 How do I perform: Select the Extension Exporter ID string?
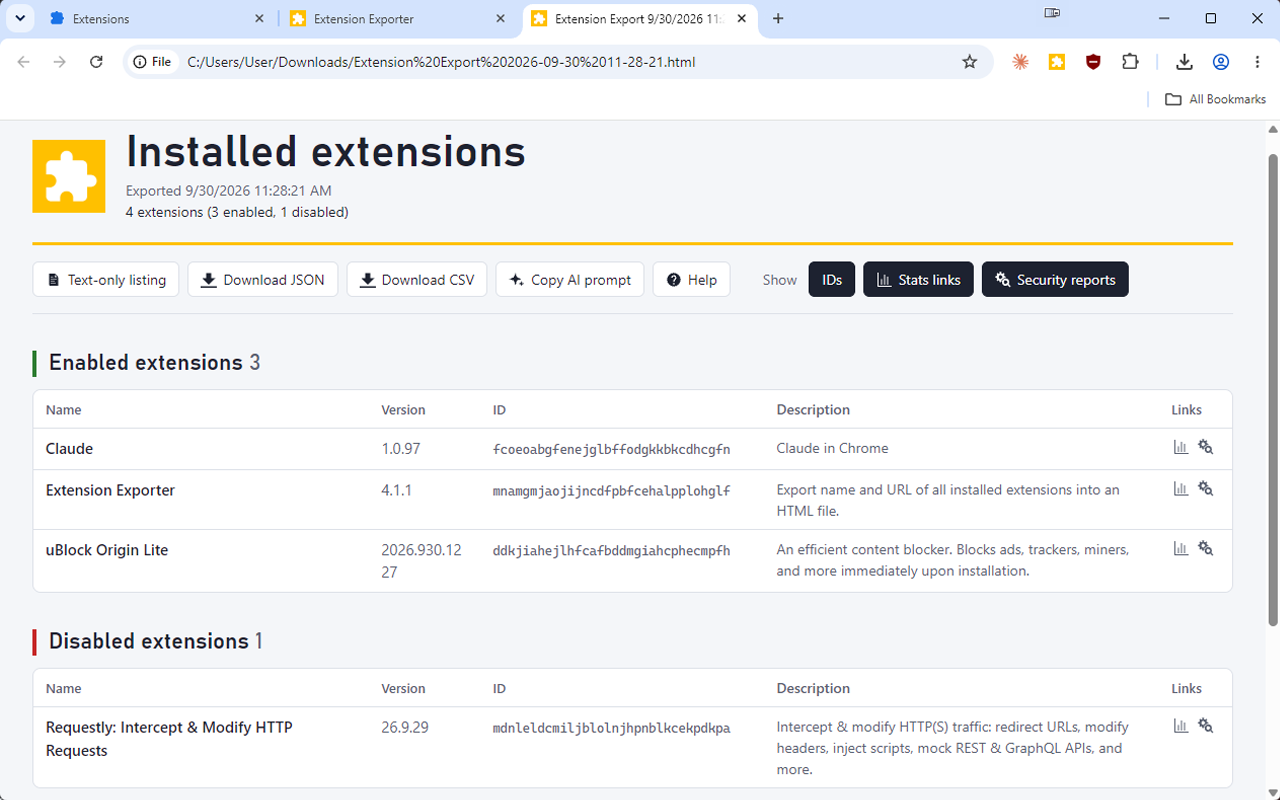(x=611, y=491)
